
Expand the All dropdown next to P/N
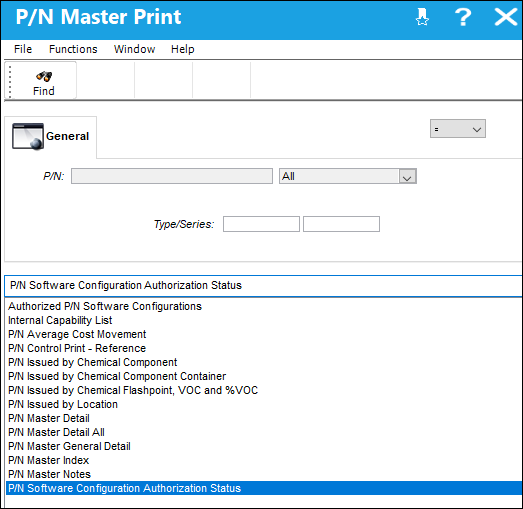407,176
